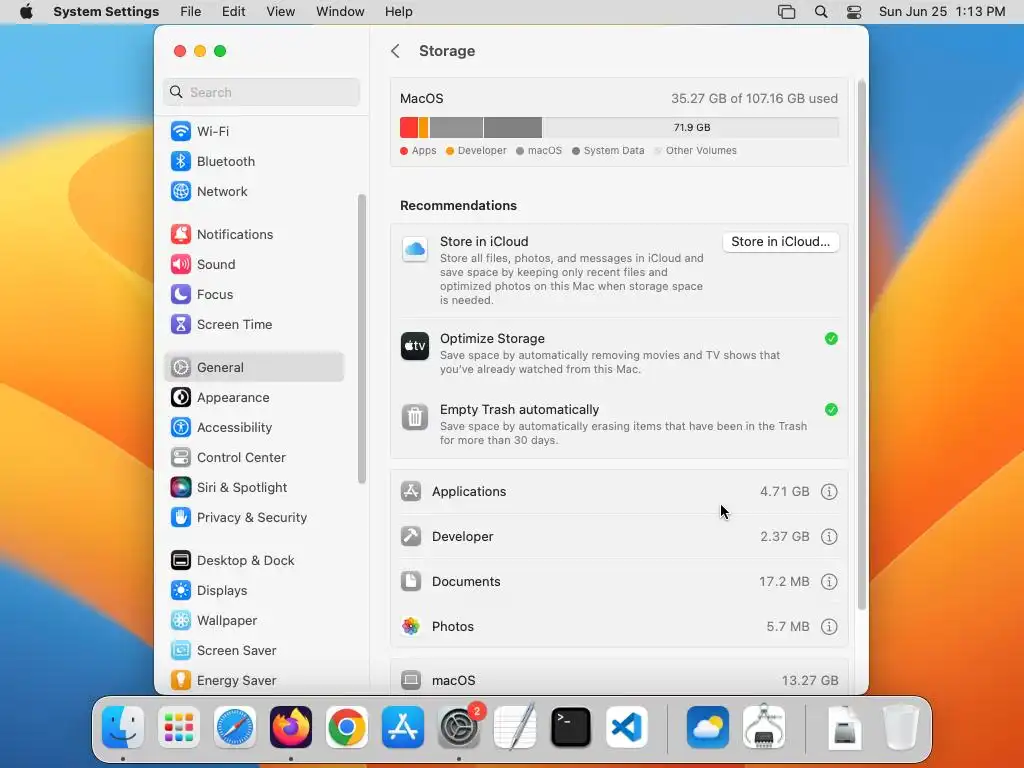Launch Safari from the Dock
The height and width of the screenshot is (768, 1024).
point(235,727)
